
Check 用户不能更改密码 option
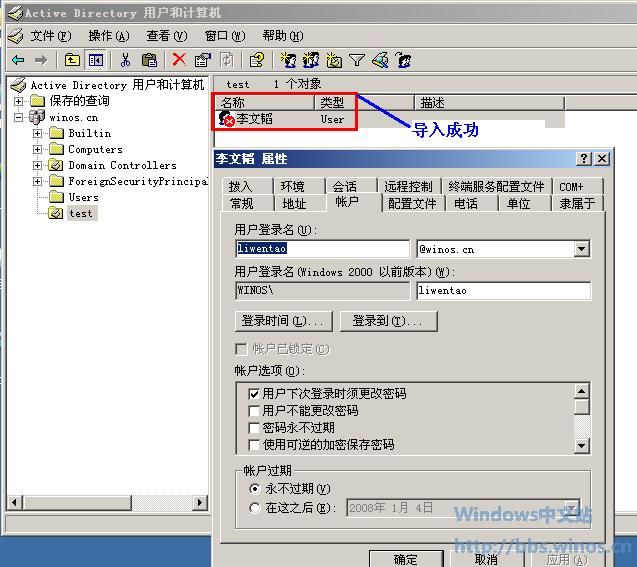[x=254, y=411]
